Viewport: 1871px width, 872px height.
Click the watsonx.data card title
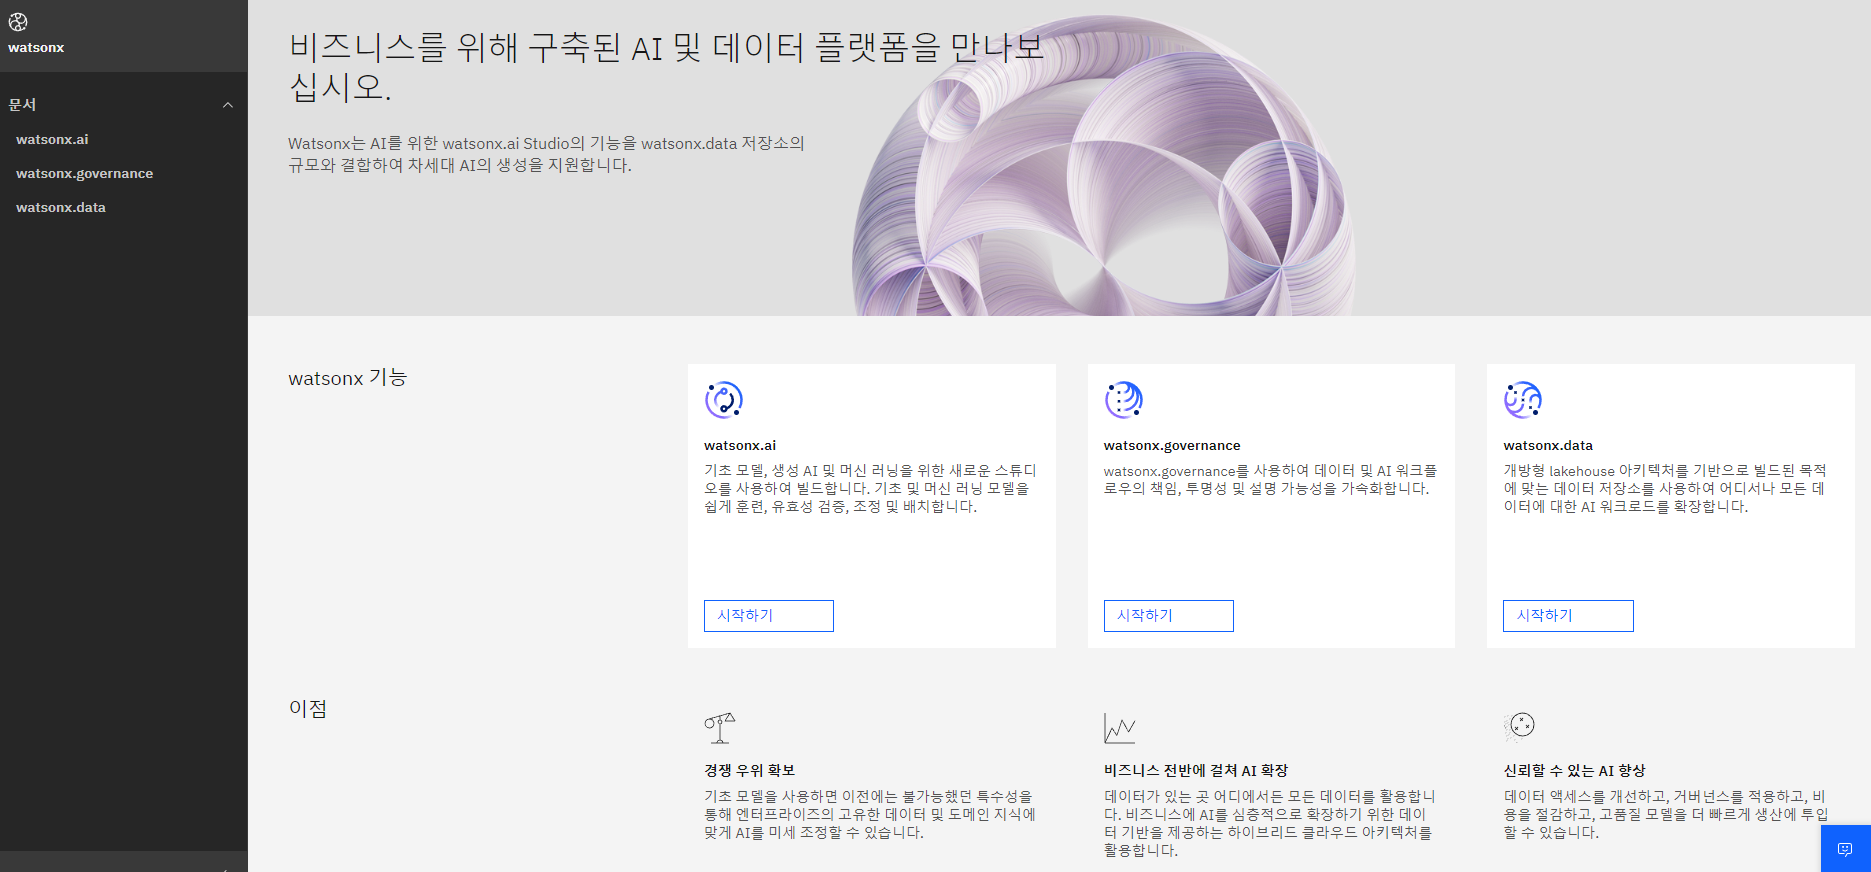coord(1548,446)
